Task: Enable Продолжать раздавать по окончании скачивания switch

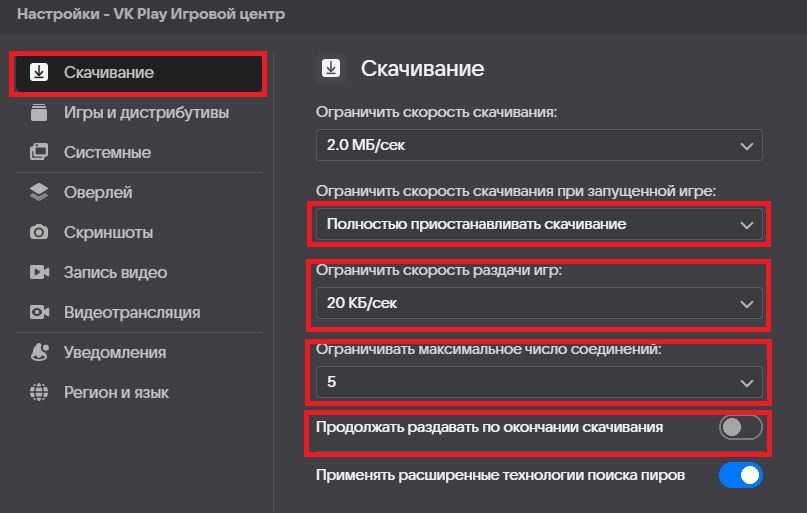Action: tap(741, 428)
